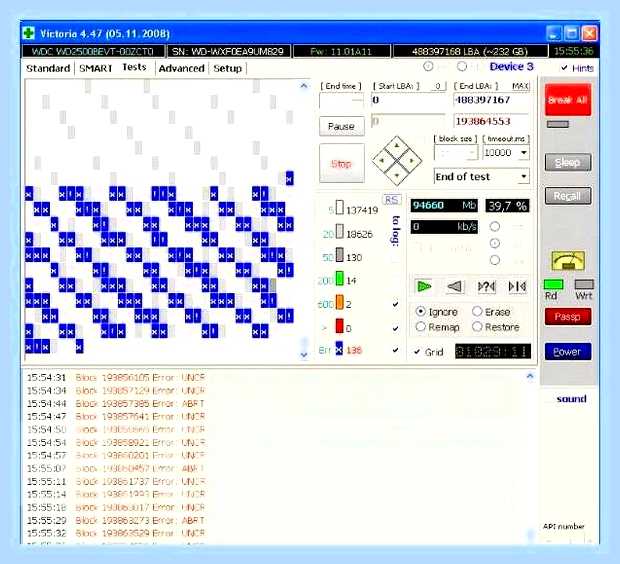Click the blue Power button
The height and width of the screenshot is (564, 620).
coord(568,352)
